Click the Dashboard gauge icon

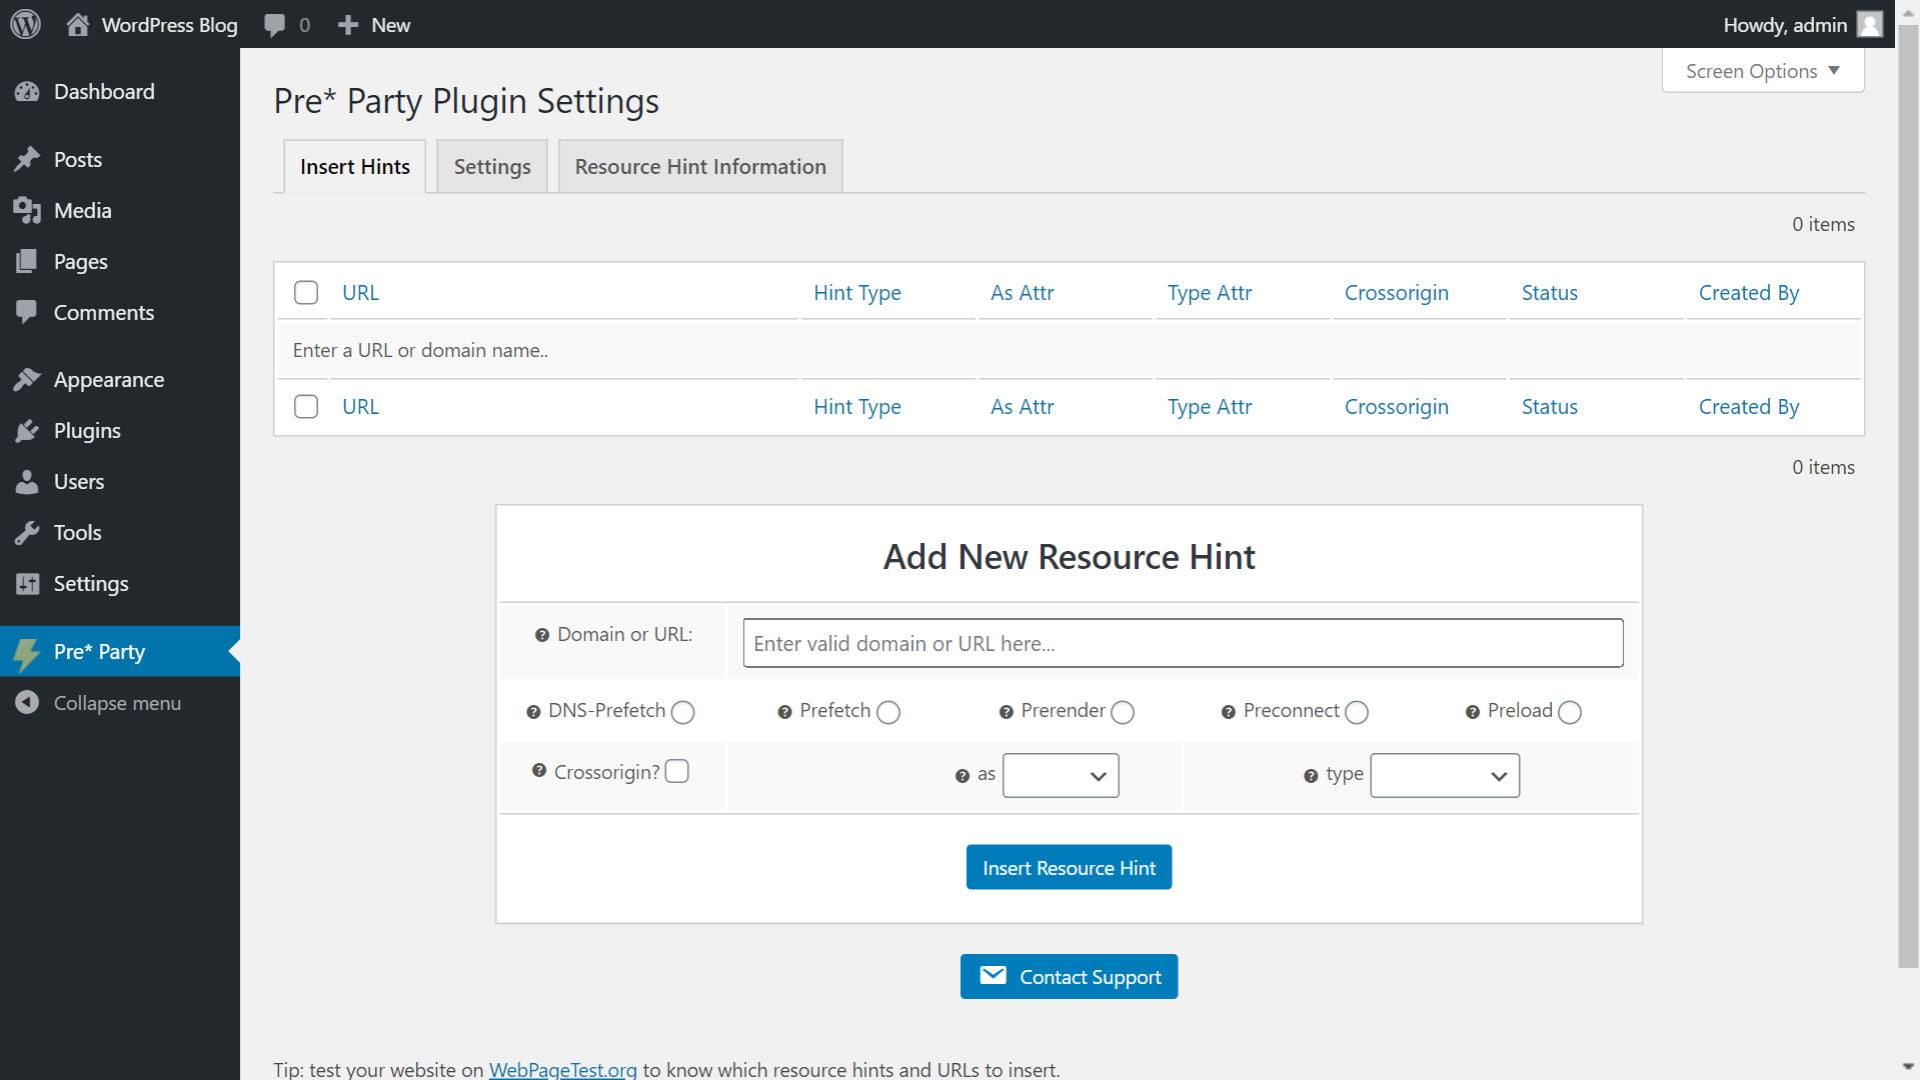click(x=27, y=92)
